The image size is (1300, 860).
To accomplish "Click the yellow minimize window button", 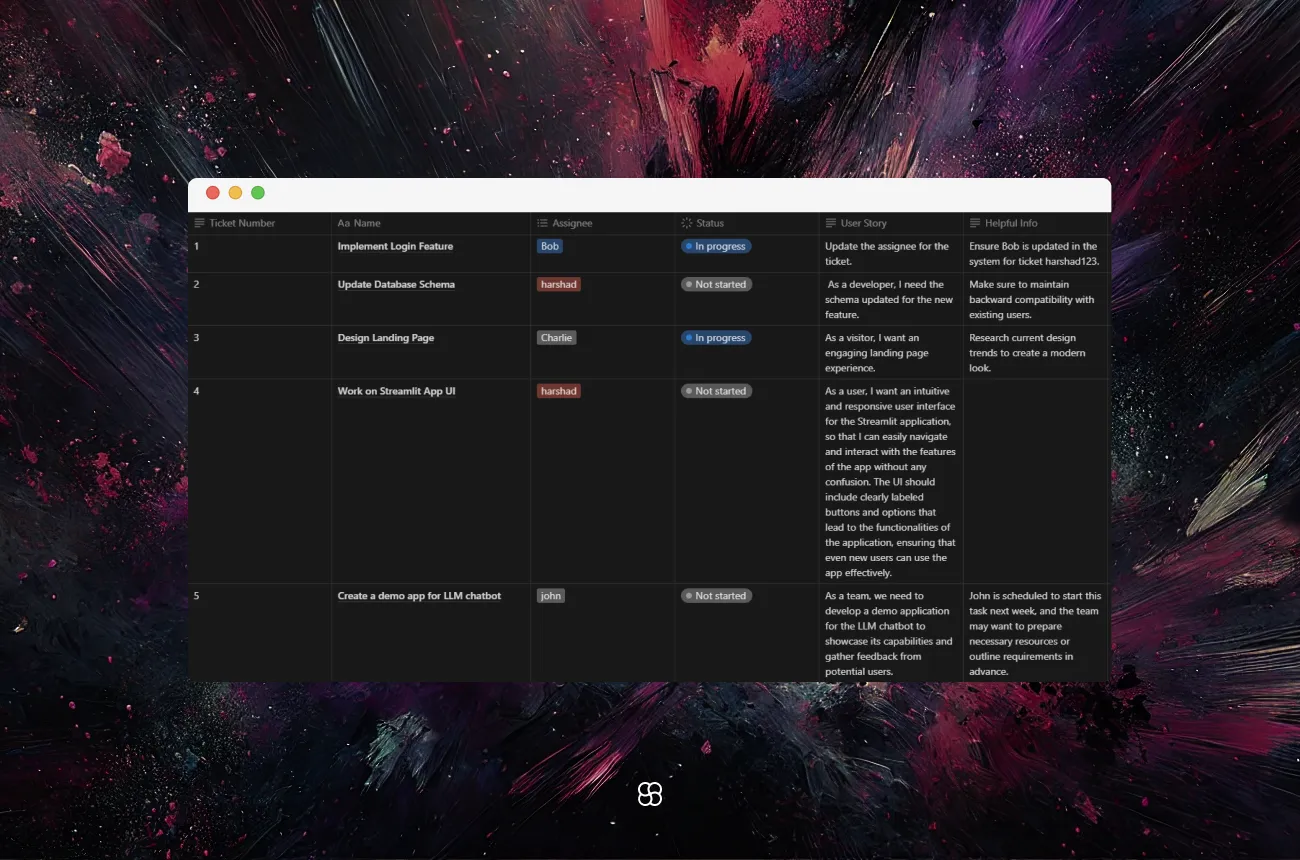I will point(235,193).
